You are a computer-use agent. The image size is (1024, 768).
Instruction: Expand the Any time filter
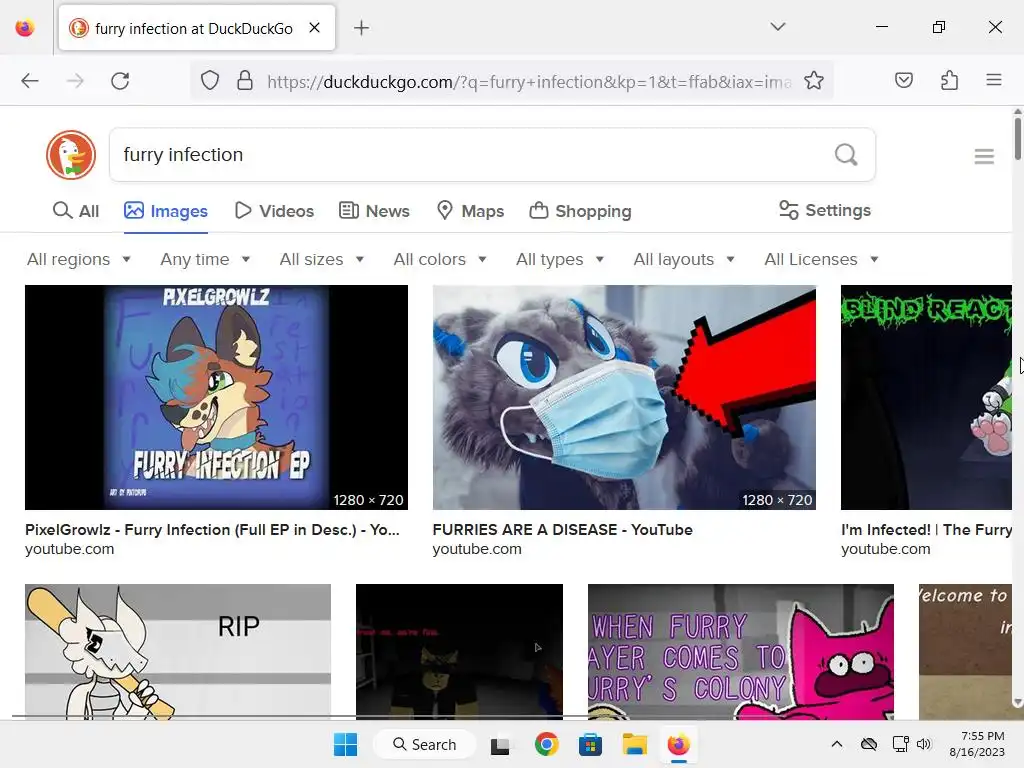tap(205, 259)
